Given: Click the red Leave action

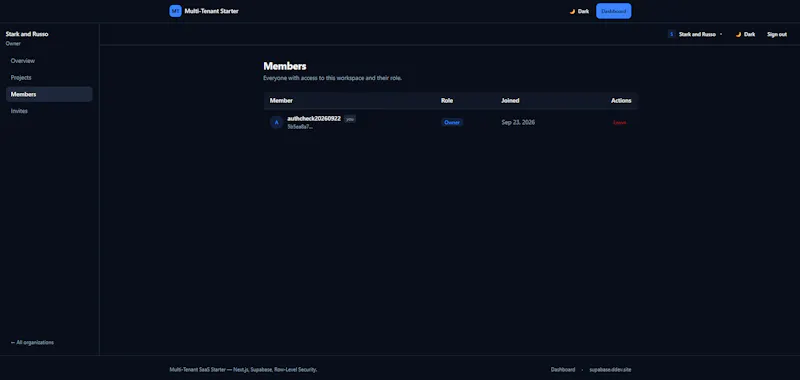Looking at the screenshot, I should (x=619, y=122).
